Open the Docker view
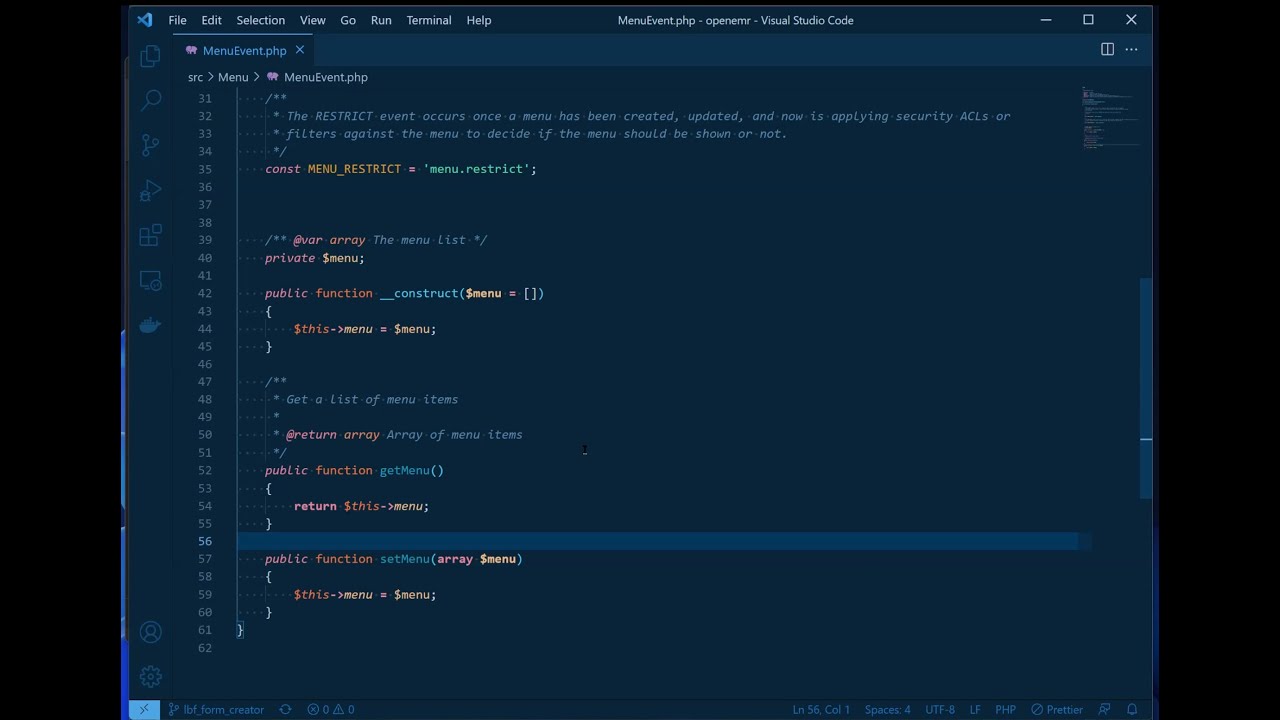 pos(150,325)
